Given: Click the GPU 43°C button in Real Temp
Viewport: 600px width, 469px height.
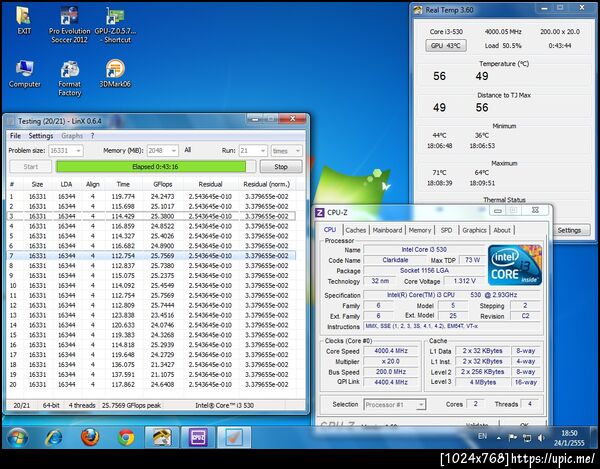Looking at the screenshot, I should (x=446, y=46).
